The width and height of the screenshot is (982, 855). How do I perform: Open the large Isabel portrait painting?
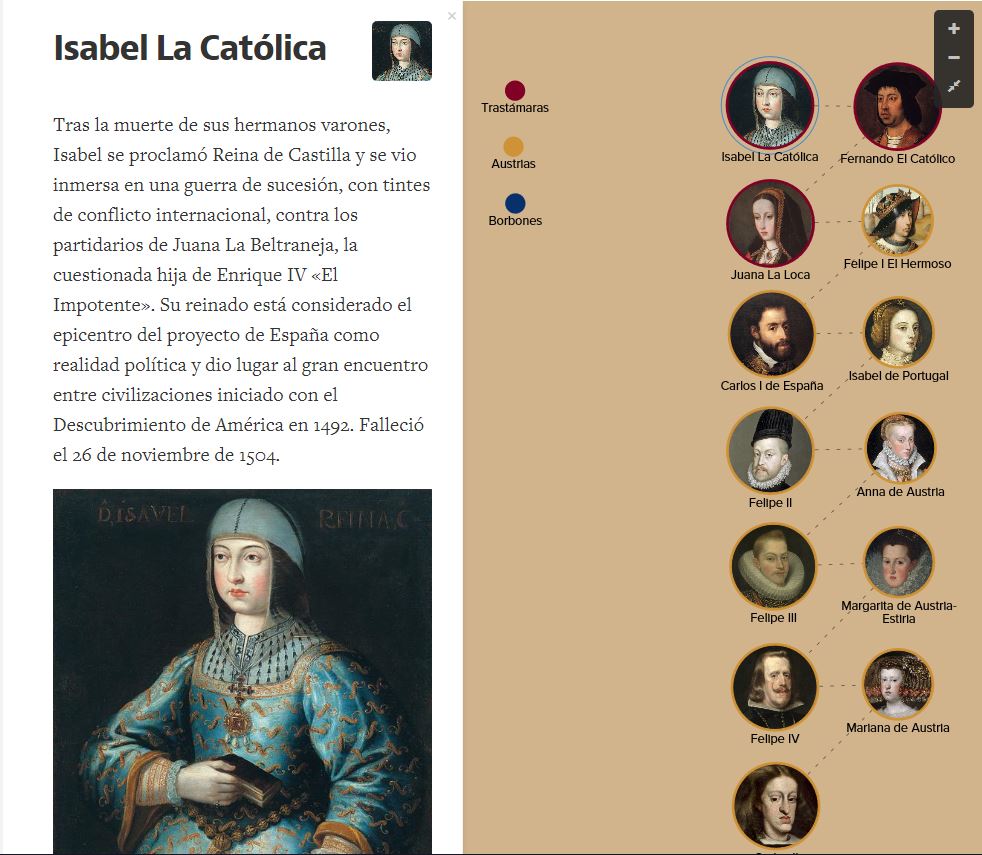pyautogui.click(x=242, y=671)
